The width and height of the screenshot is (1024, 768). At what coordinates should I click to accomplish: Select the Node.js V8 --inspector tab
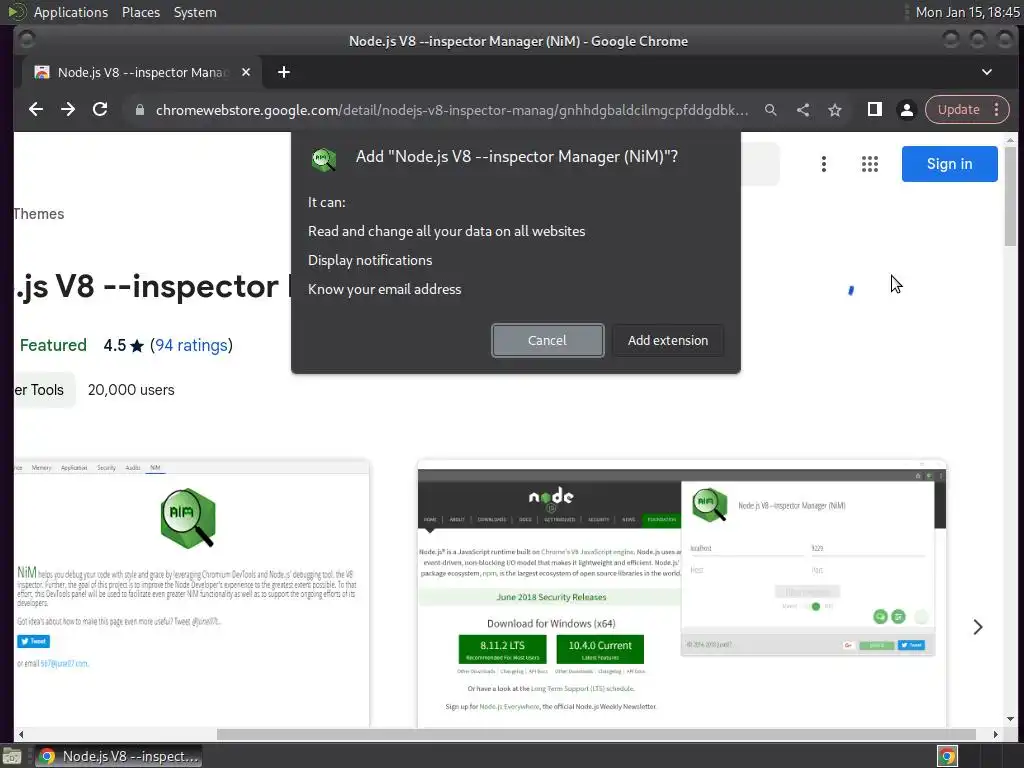(x=142, y=72)
